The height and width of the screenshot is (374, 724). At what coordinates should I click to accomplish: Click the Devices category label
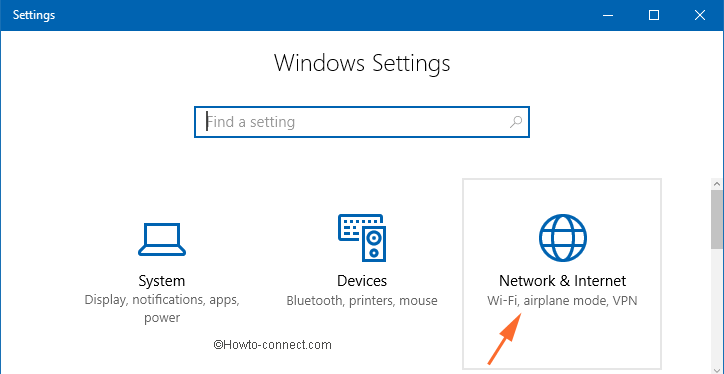(x=362, y=281)
